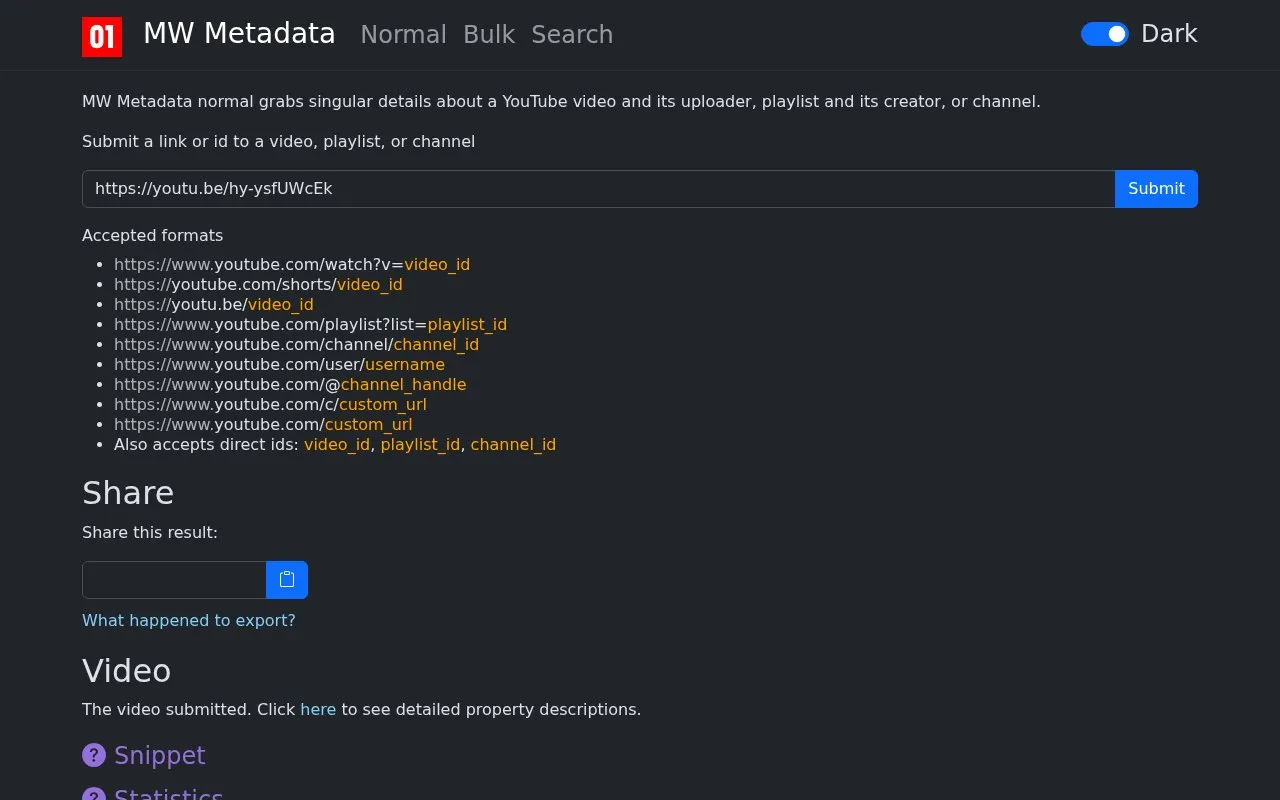The image size is (1280, 800).
Task: Click the red 01 site logo
Action: coord(102,36)
